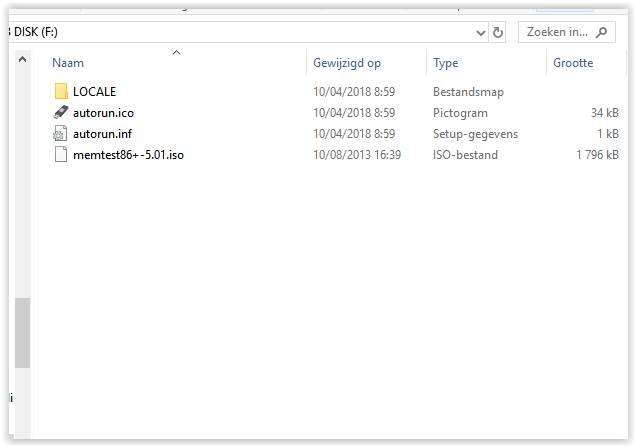Click the autorun.inf setup file icon
The image size is (636, 447).
click(60, 134)
